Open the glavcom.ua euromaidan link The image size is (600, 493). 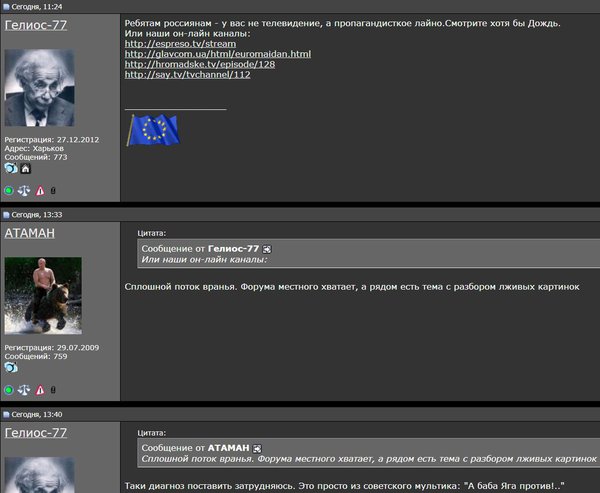218,54
